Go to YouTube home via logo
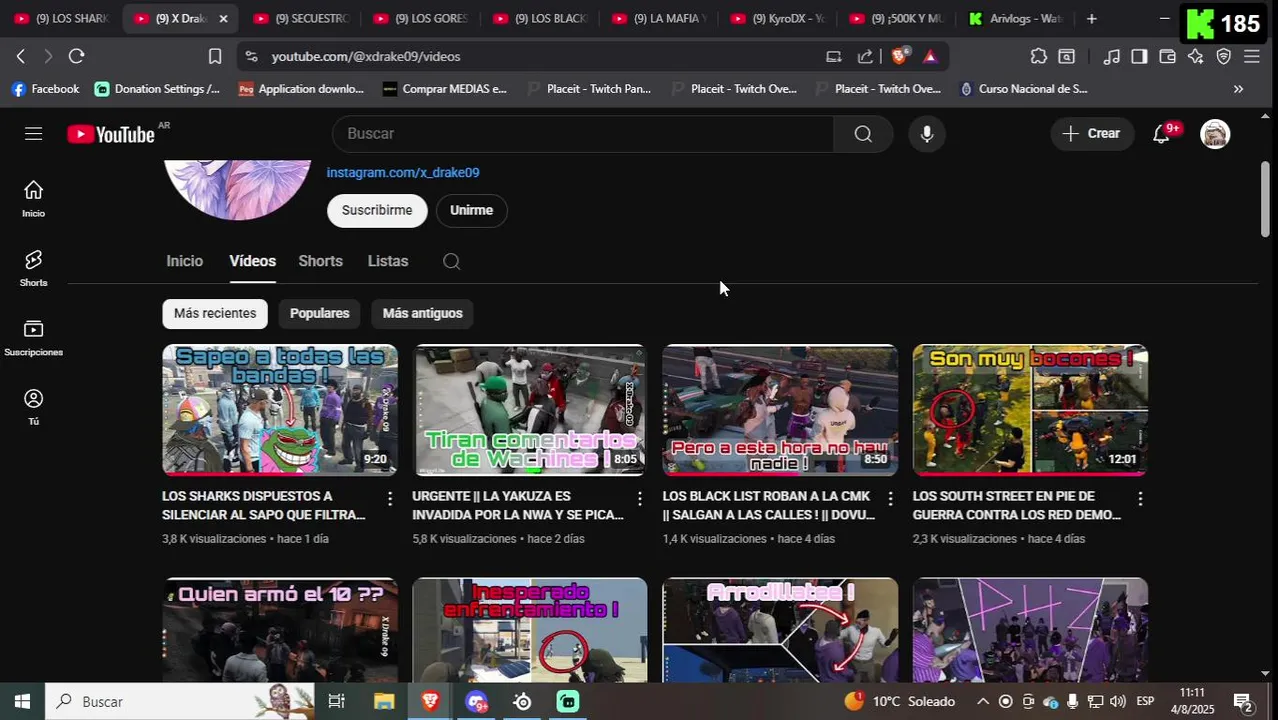 [x=111, y=134]
